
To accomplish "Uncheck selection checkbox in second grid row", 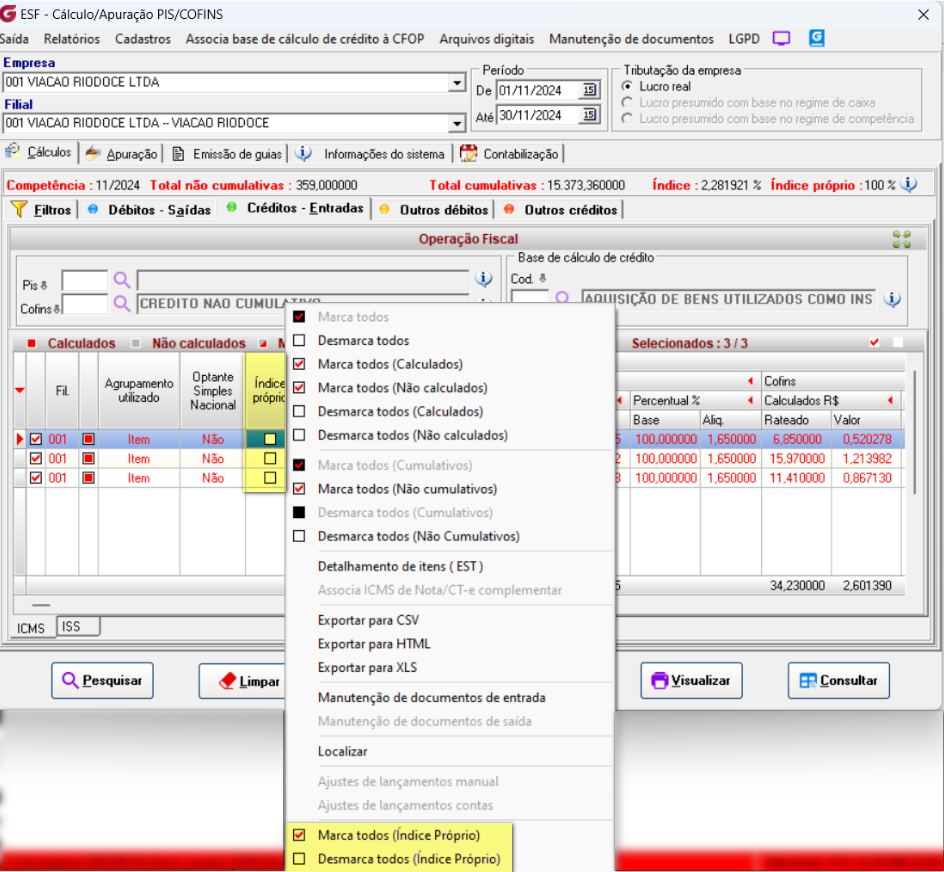I will 36,459.
